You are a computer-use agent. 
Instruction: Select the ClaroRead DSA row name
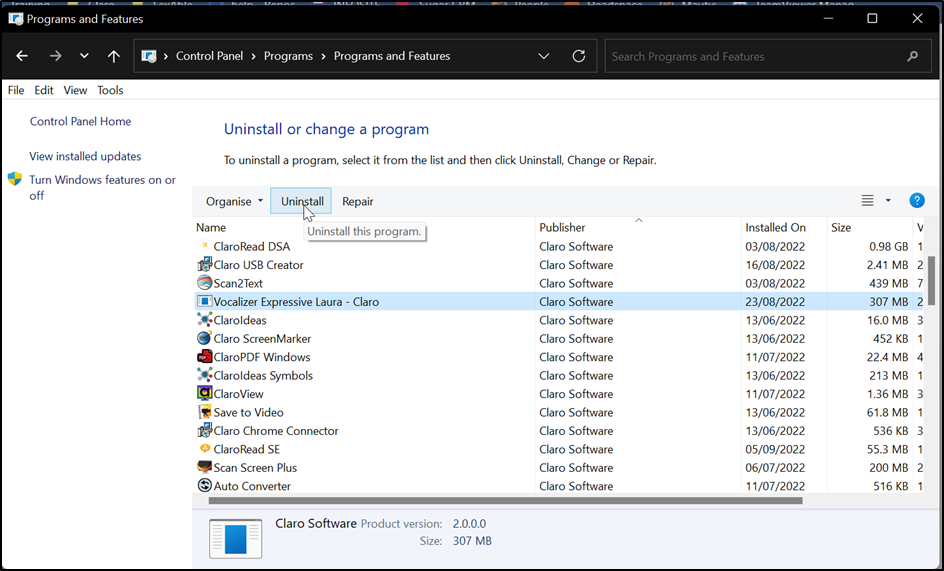click(x=252, y=246)
